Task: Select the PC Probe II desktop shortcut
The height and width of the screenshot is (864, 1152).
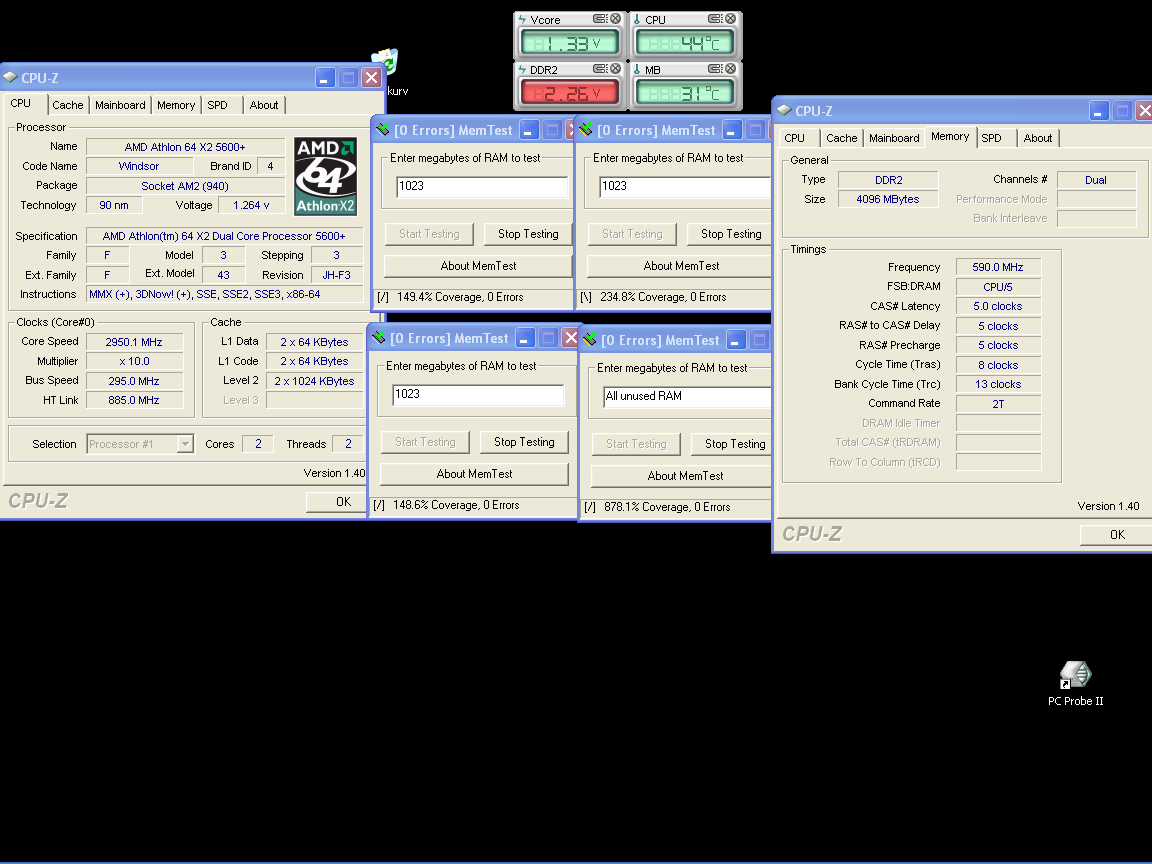Action: [1076, 684]
